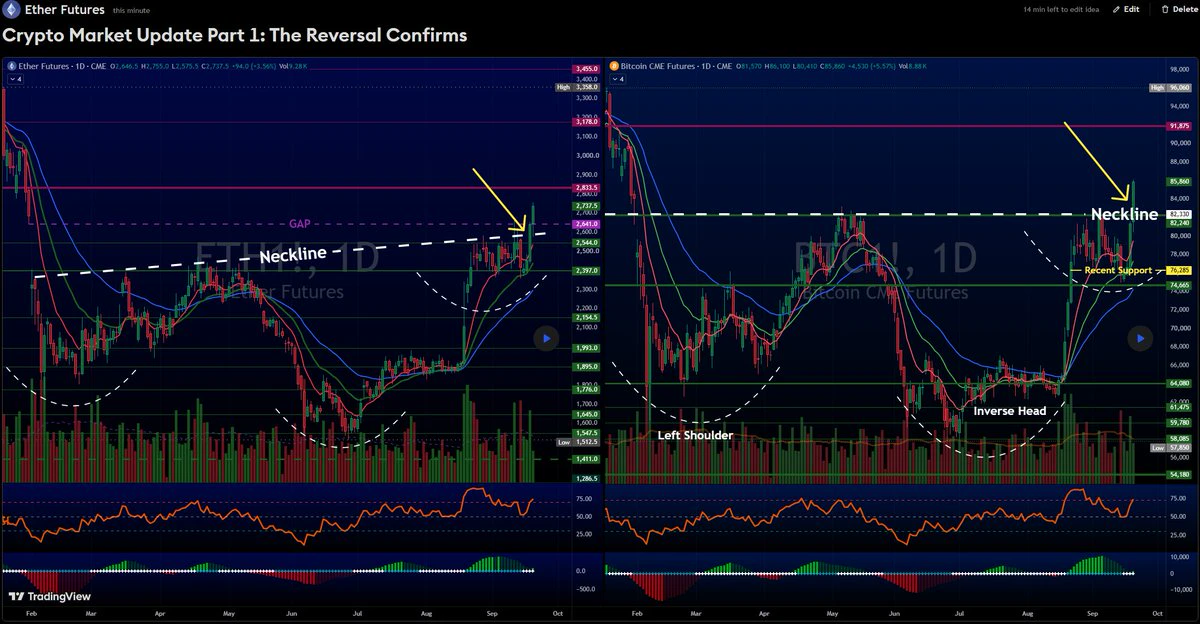Click the 1,411.0 price label
This screenshot has height=624, width=1200.
click(x=585, y=459)
